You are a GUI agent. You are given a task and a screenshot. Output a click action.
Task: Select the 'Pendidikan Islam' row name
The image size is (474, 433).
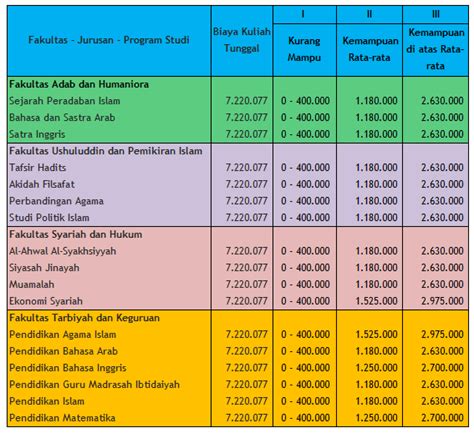point(47,401)
